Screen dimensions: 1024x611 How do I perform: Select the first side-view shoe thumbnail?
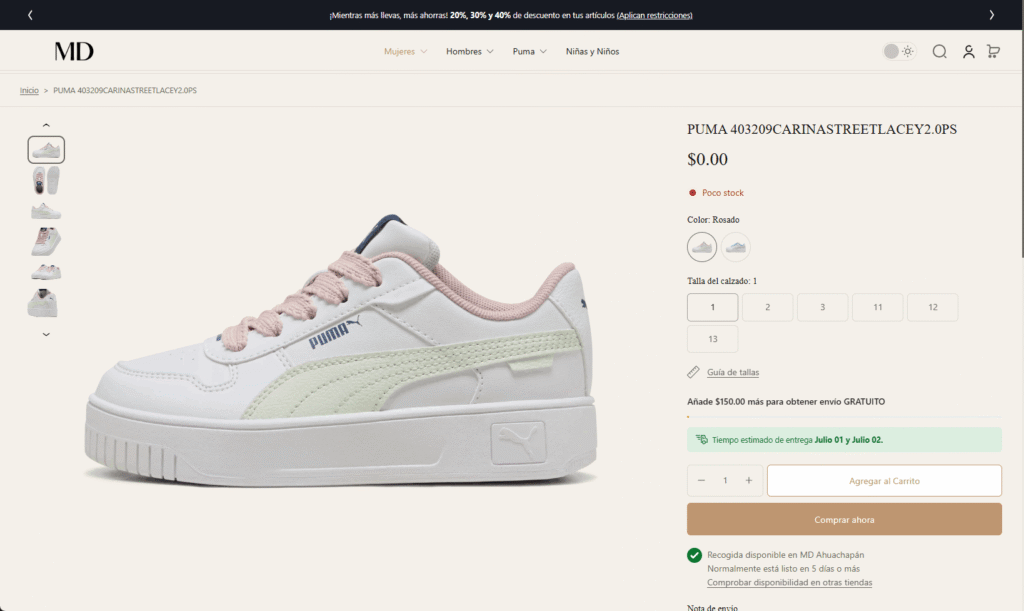tap(46, 149)
